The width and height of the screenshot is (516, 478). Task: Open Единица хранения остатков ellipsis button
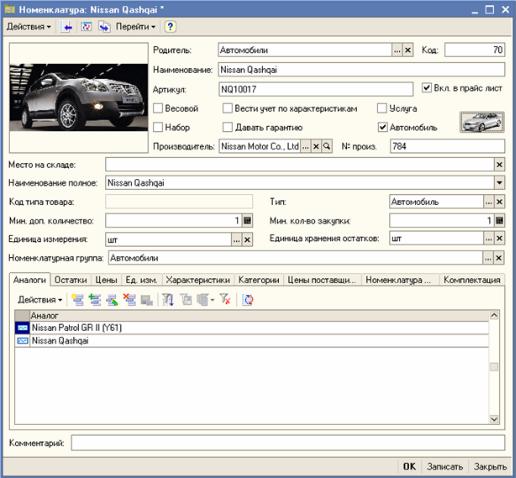tap(489, 238)
